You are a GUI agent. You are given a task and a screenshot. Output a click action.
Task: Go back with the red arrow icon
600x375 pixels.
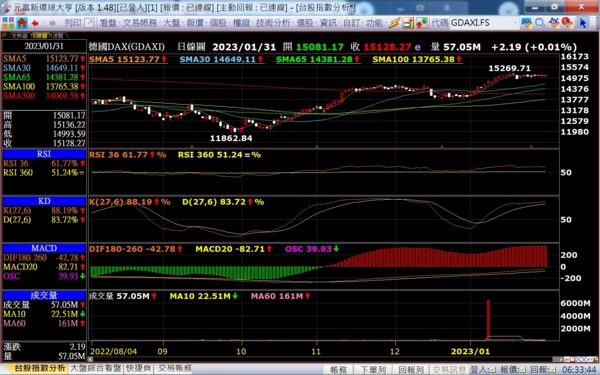coord(36,23)
